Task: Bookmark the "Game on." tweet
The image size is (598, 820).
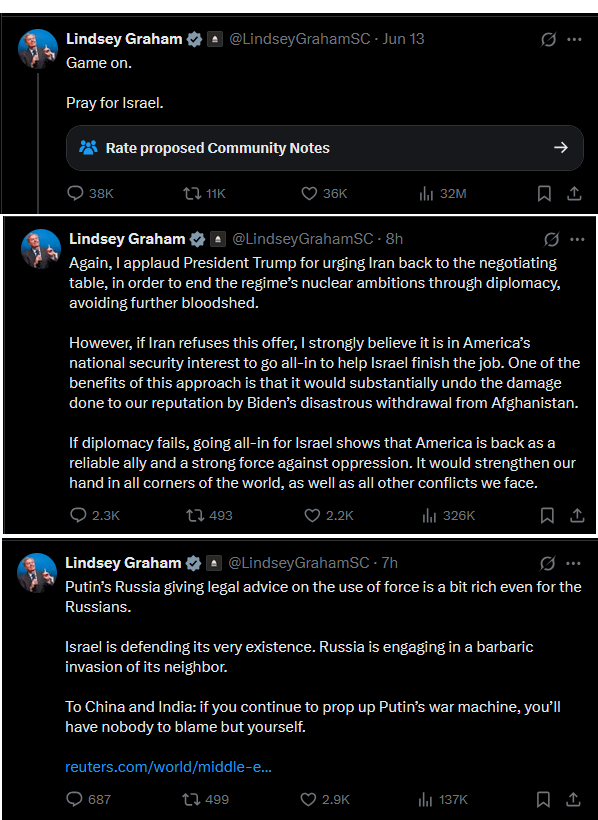Action: pos(544,194)
